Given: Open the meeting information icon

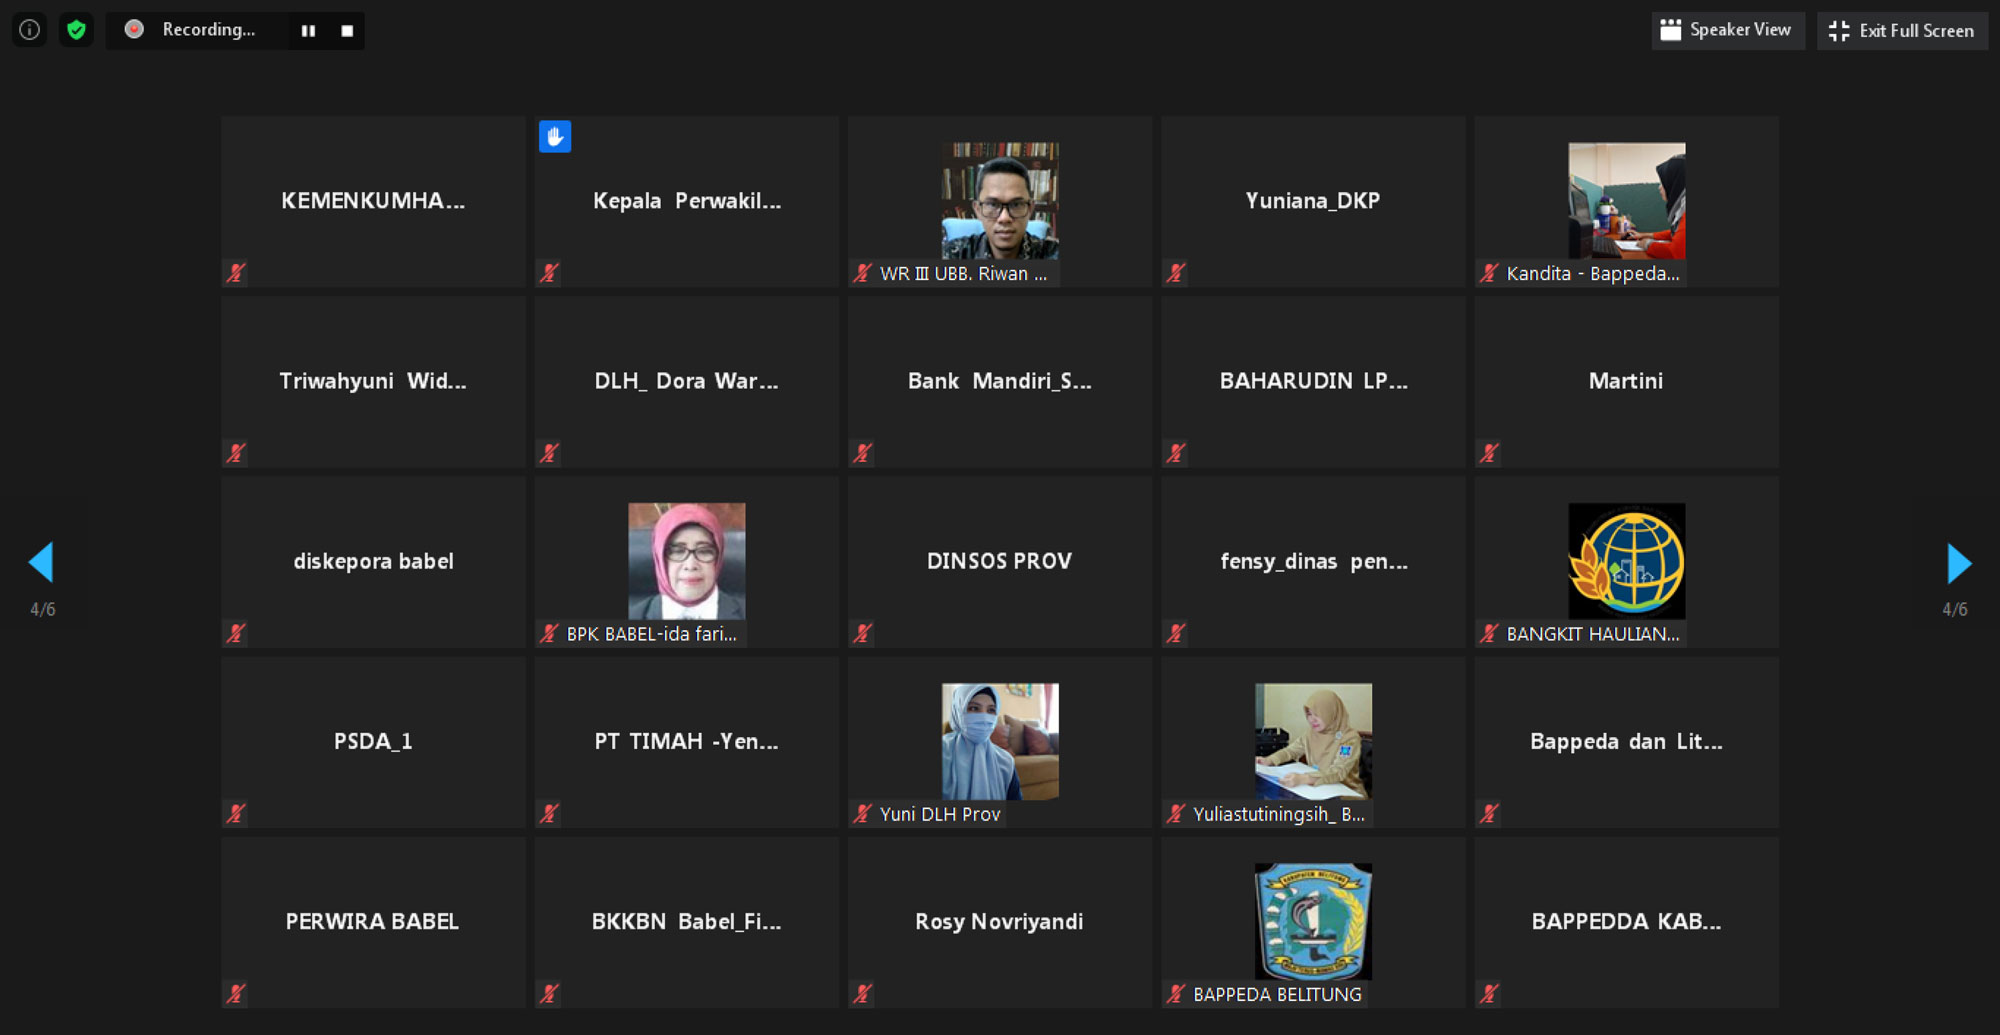Looking at the screenshot, I should tap(30, 30).
